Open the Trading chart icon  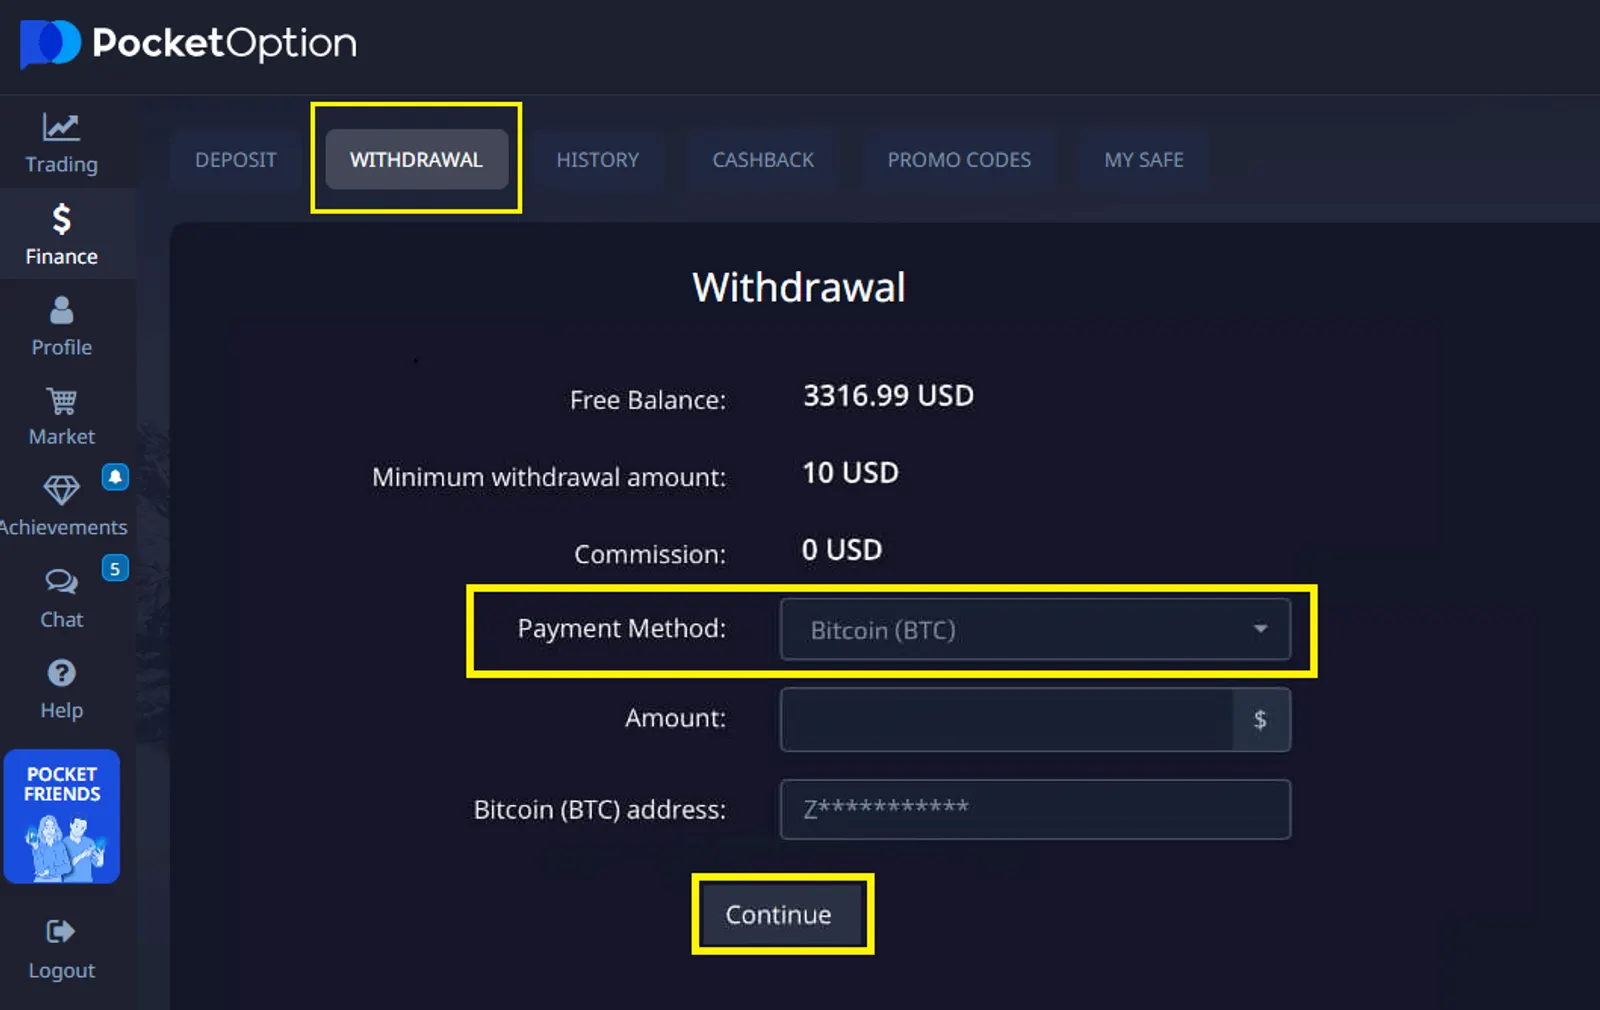[x=61, y=127]
